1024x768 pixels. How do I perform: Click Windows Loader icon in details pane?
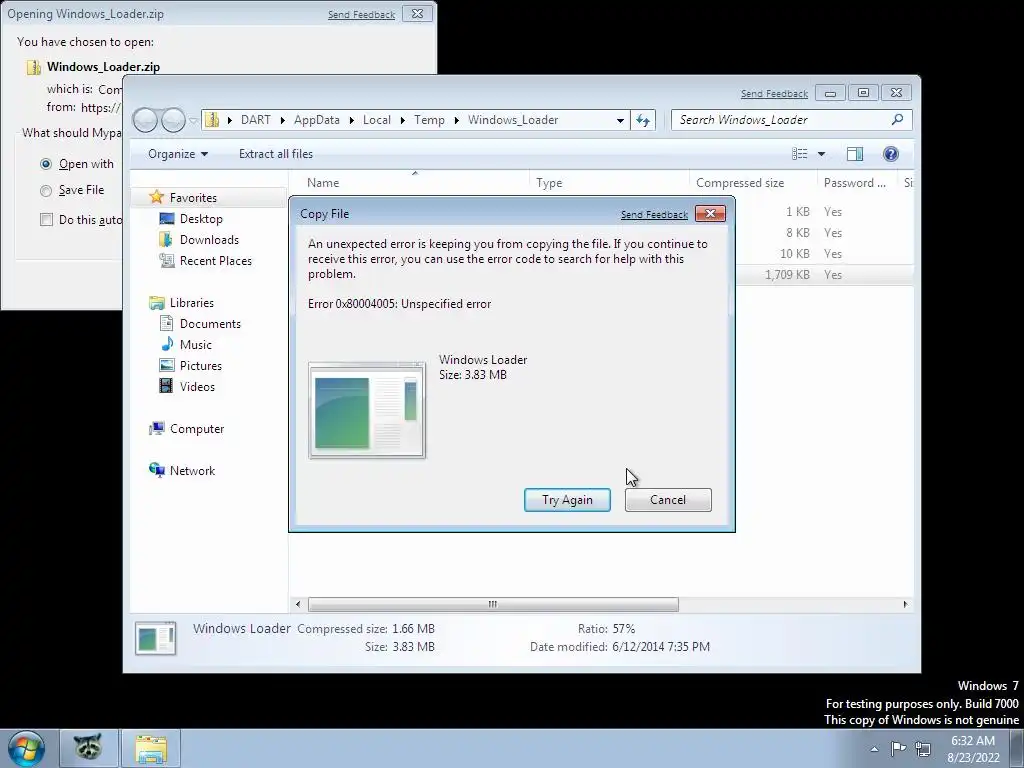coord(155,638)
